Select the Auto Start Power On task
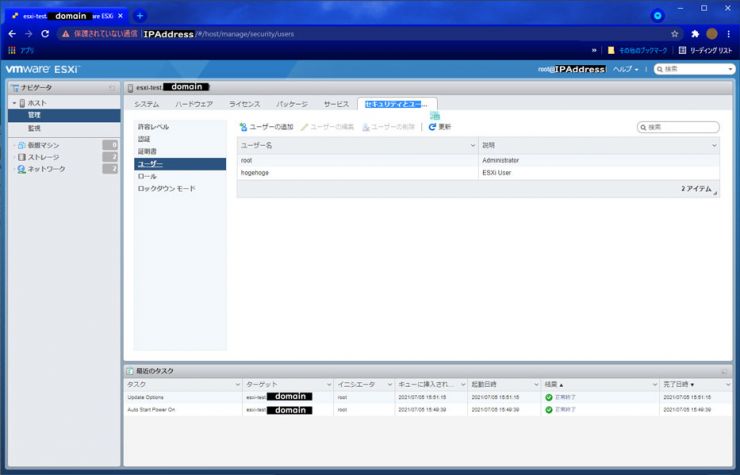740x475 pixels. point(428,410)
